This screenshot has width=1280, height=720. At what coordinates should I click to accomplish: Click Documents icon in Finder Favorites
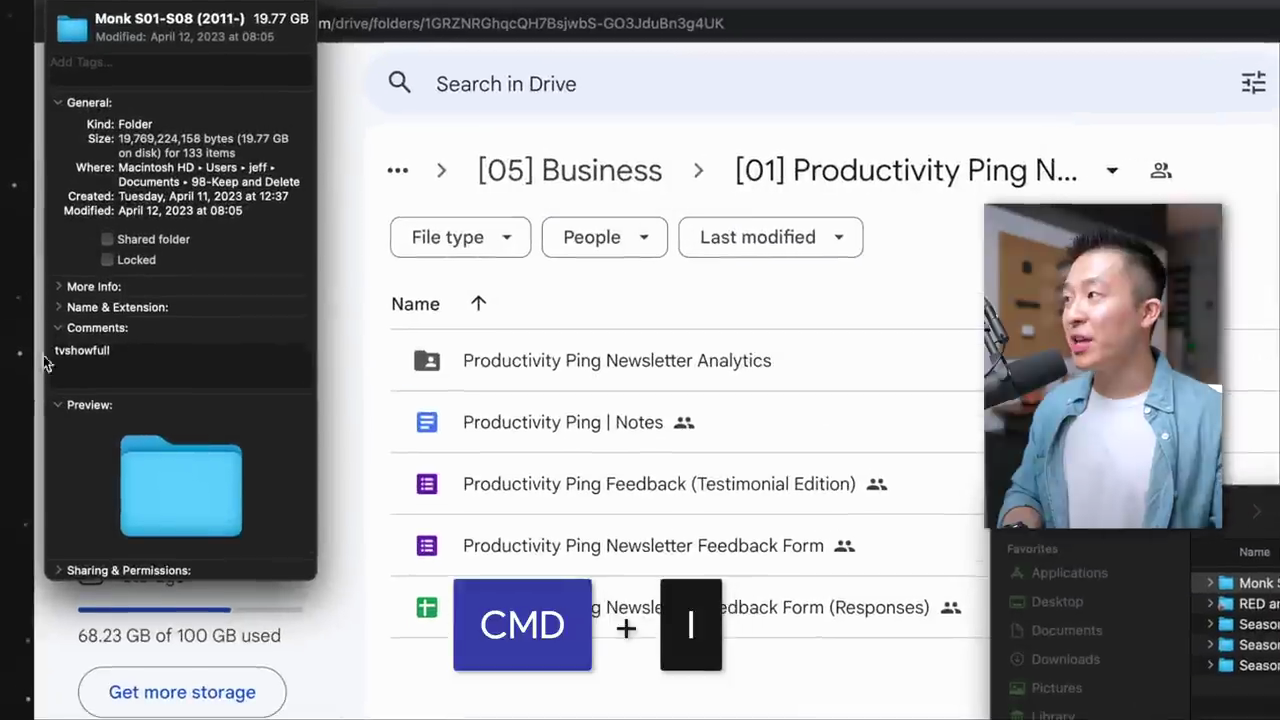coord(1018,631)
